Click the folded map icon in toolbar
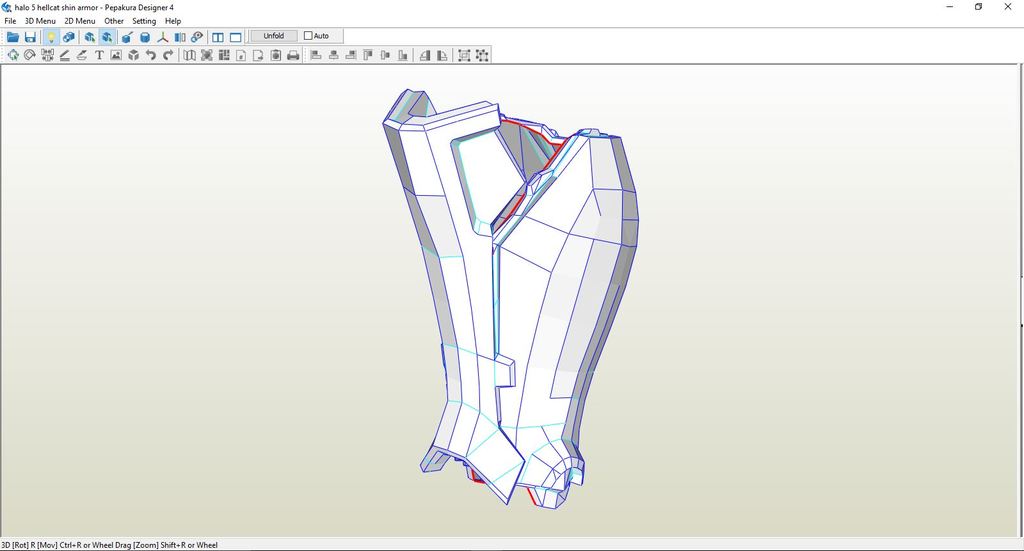This screenshot has width=1024, height=551. (x=189, y=55)
